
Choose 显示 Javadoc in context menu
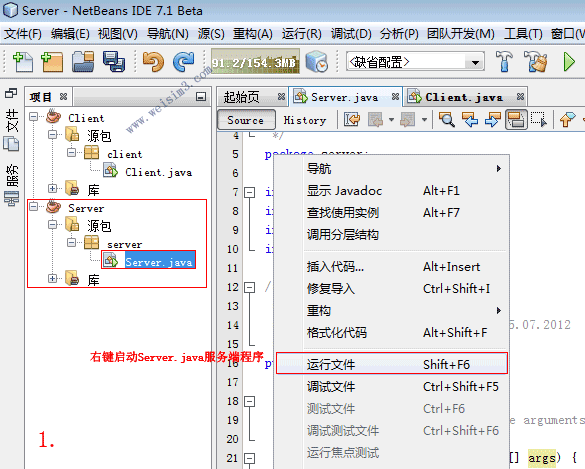coord(392,191)
